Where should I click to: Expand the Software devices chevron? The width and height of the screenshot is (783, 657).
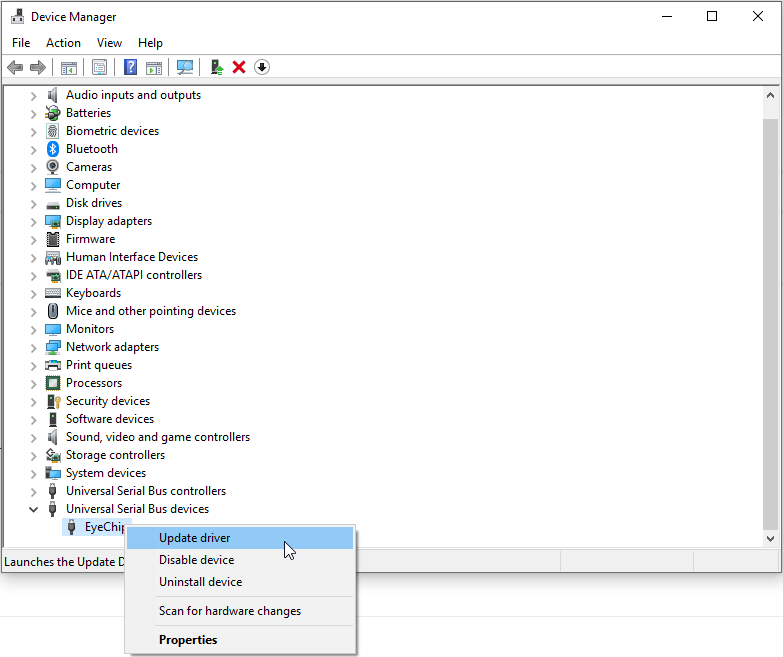point(33,419)
